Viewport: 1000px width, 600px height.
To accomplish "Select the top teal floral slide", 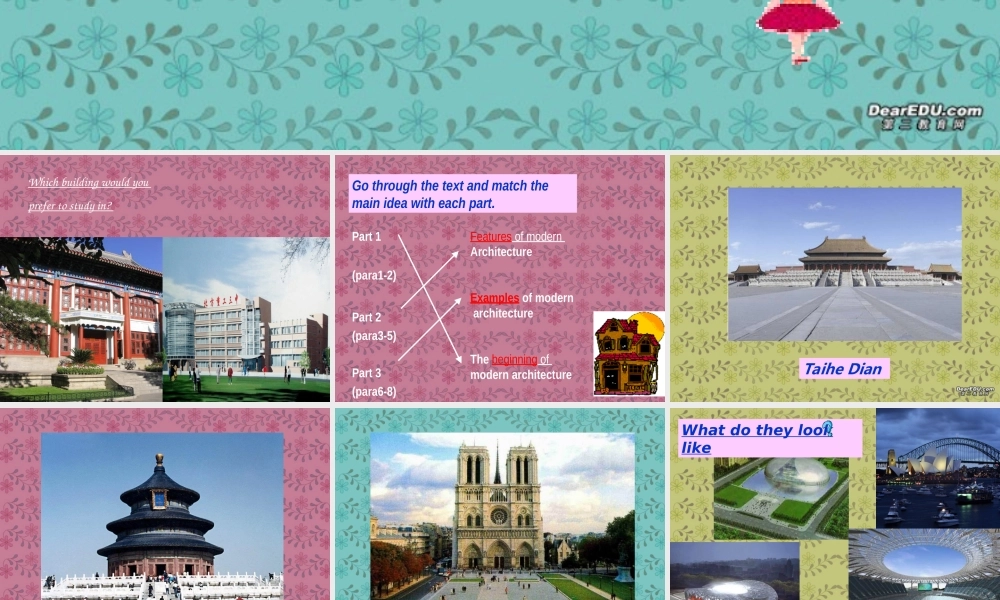I will click(500, 75).
